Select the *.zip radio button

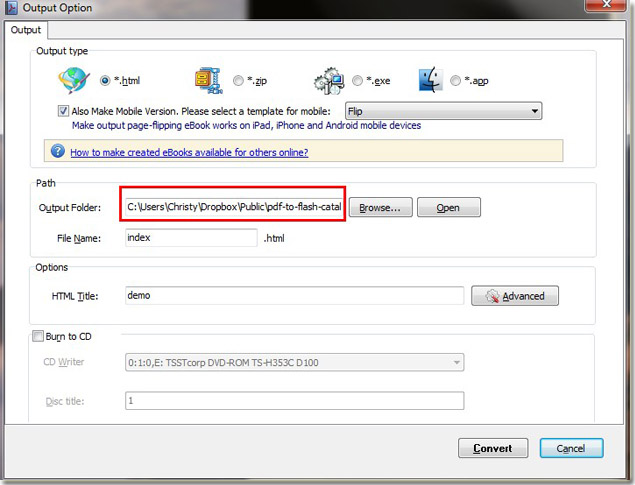pos(238,80)
